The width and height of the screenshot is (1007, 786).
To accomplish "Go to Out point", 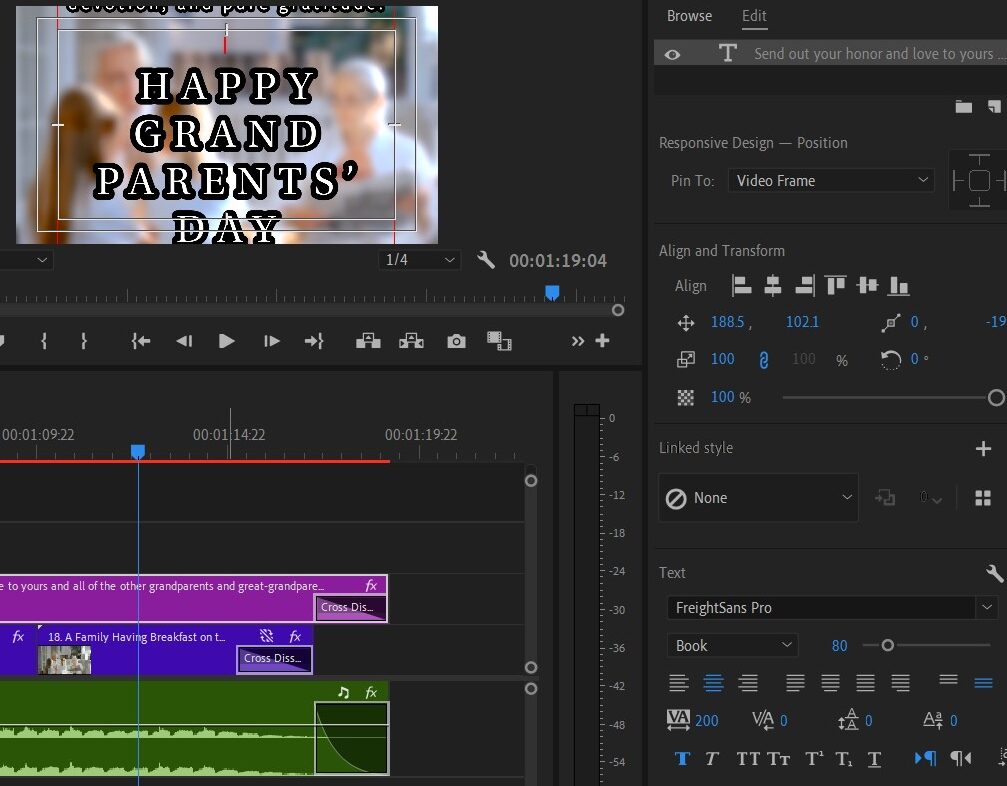I will pyautogui.click(x=314, y=341).
